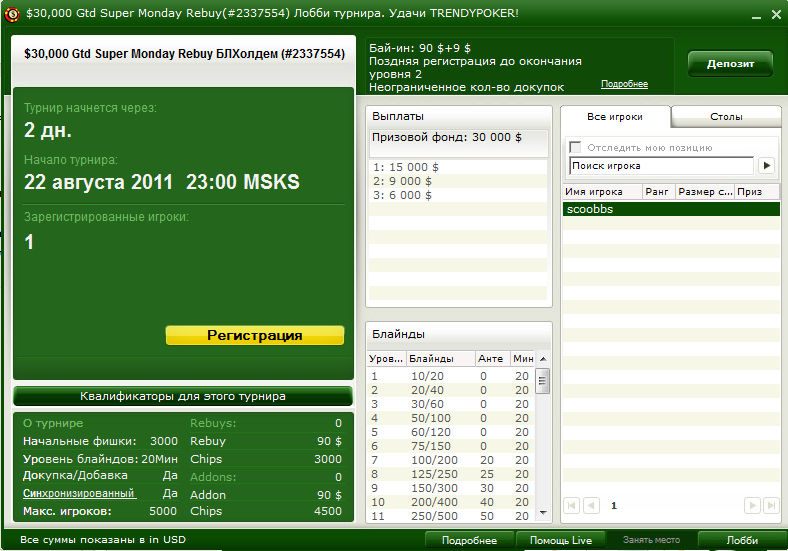Screen dimensions: 788x551
Task: Click the poker chip app icon in title bar
Action: point(12,14)
